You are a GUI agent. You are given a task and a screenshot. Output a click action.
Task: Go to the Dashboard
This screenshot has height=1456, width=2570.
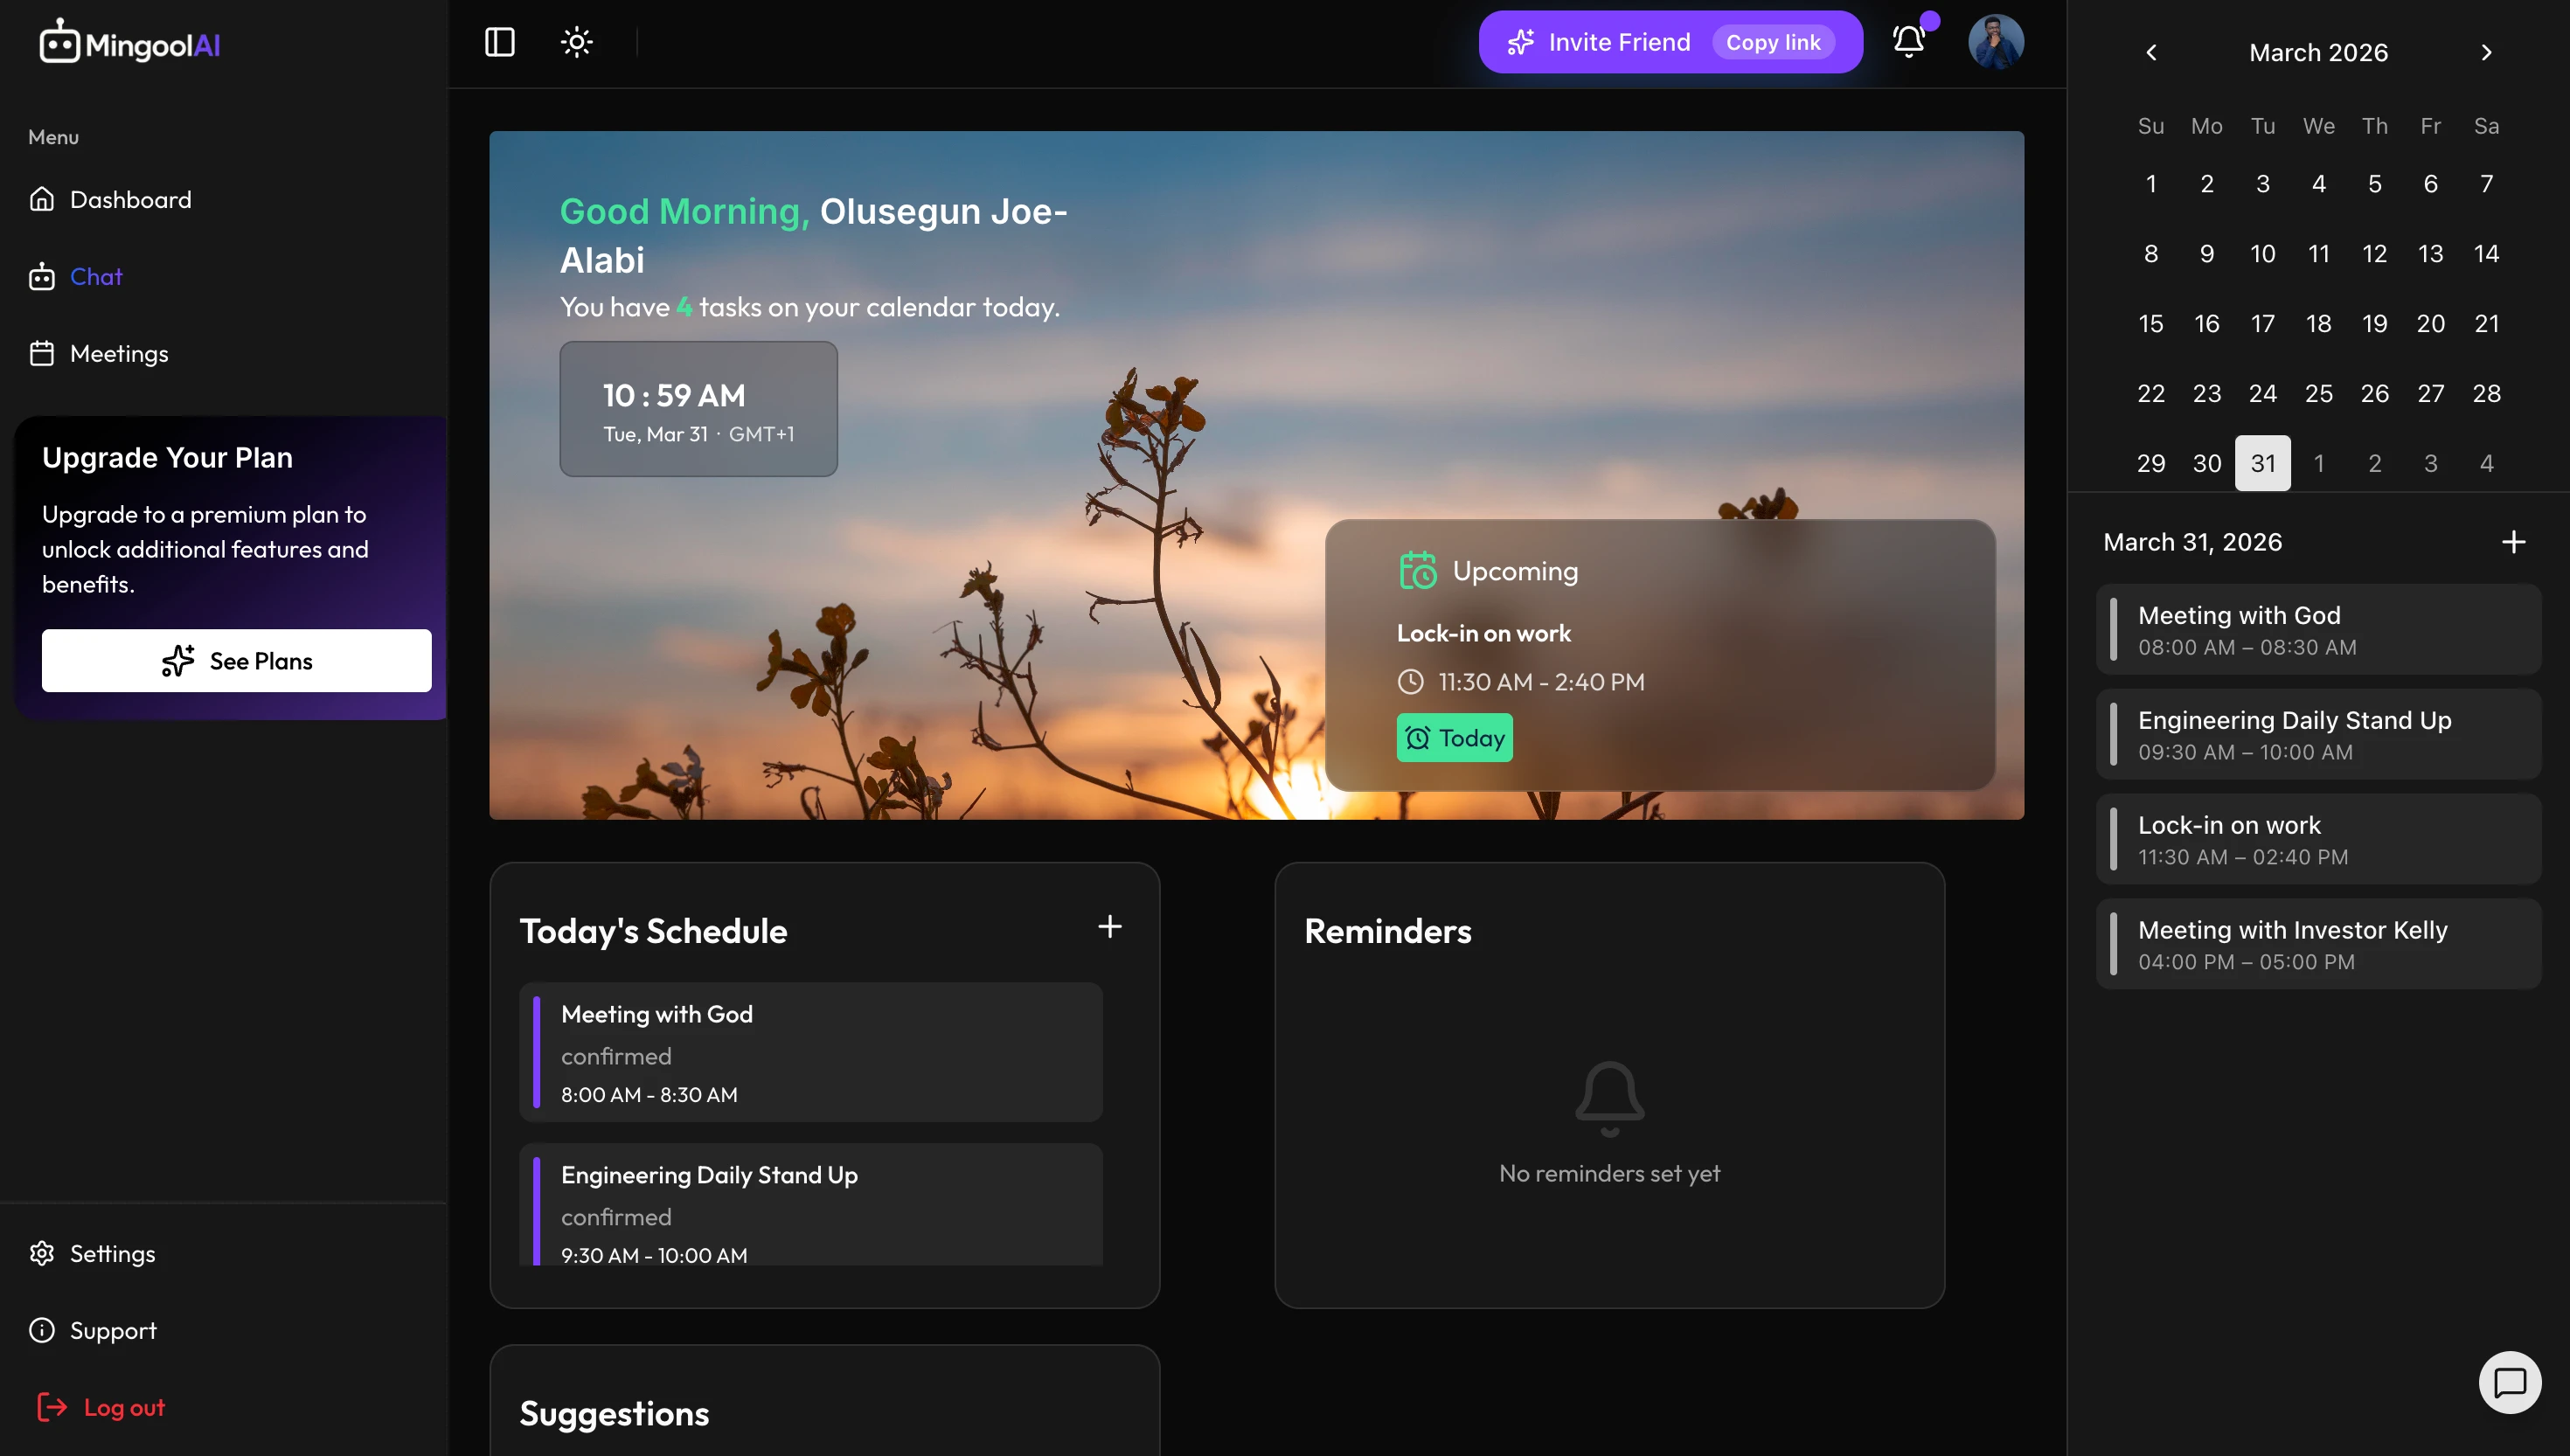(130, 200)
